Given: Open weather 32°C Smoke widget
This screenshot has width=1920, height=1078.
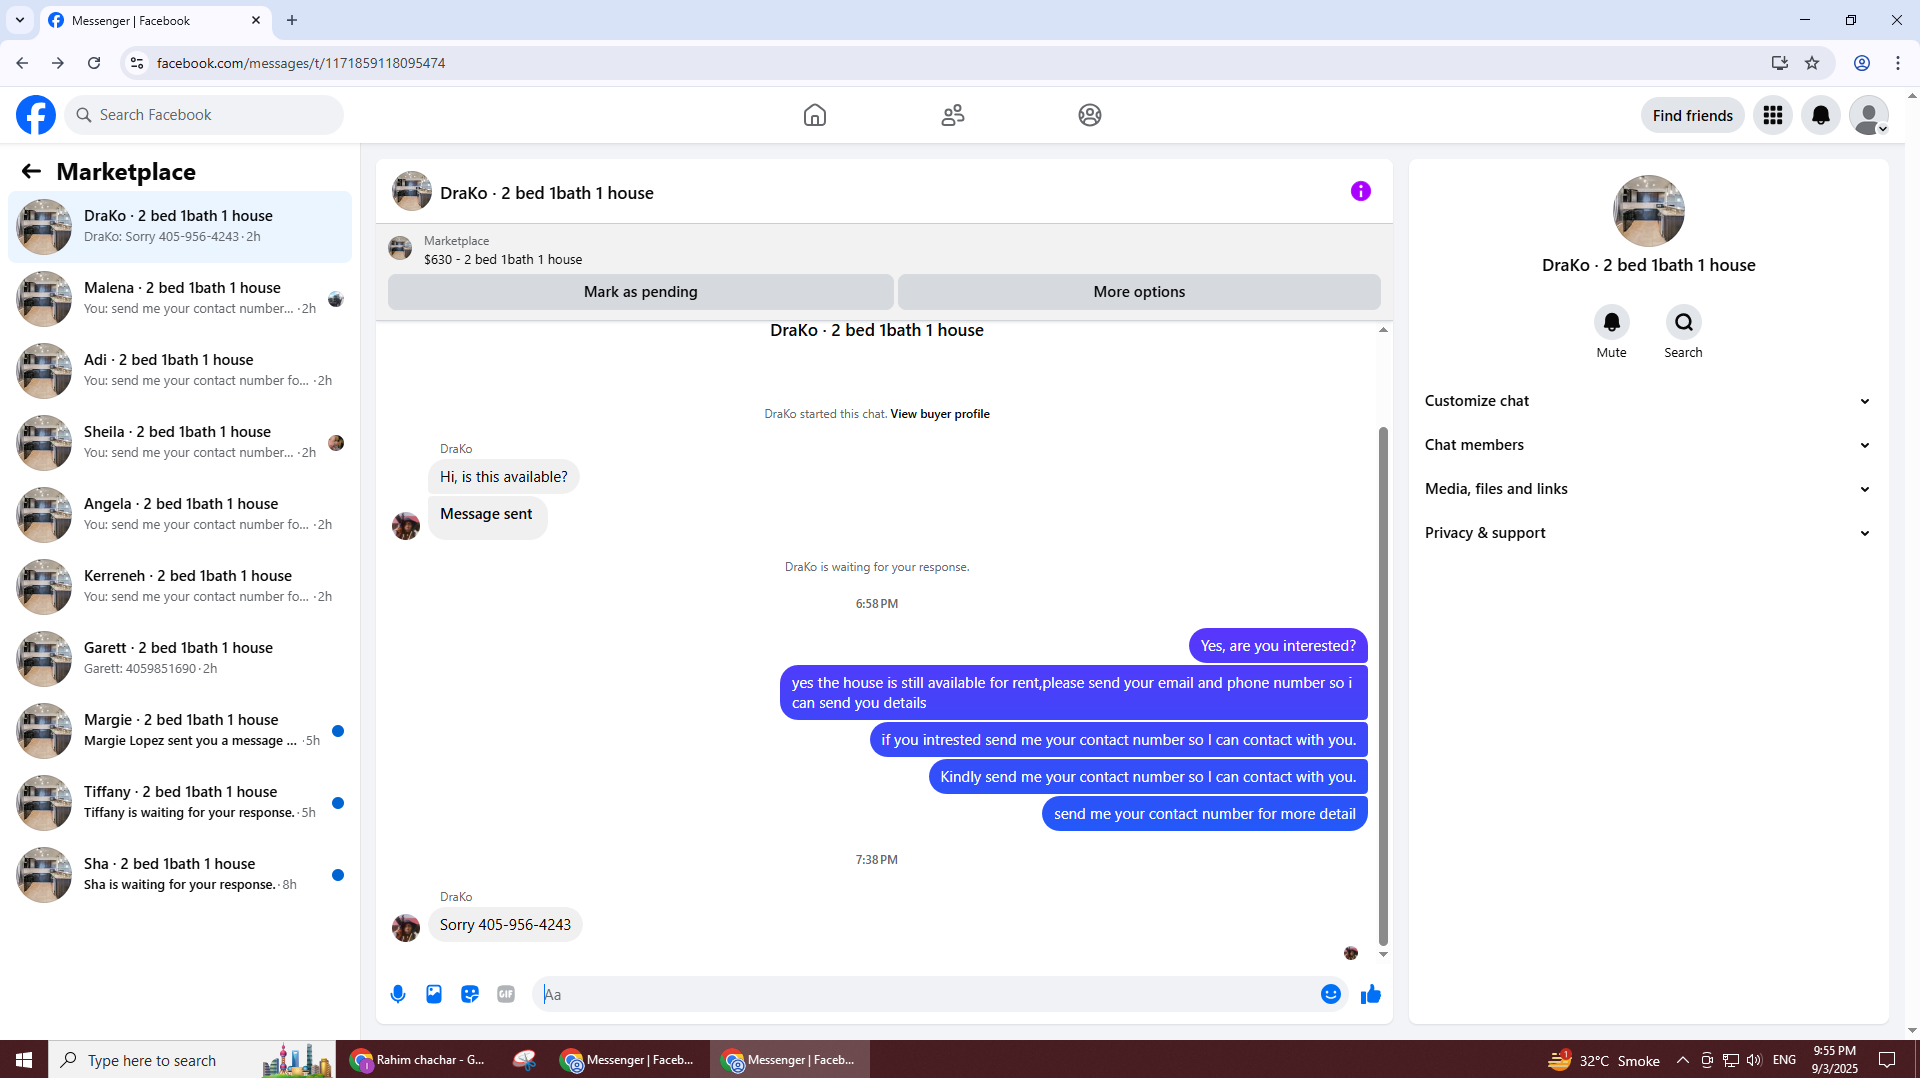Looking at the screenshot, I should pyautogui.click(x=1604, y=1060).
